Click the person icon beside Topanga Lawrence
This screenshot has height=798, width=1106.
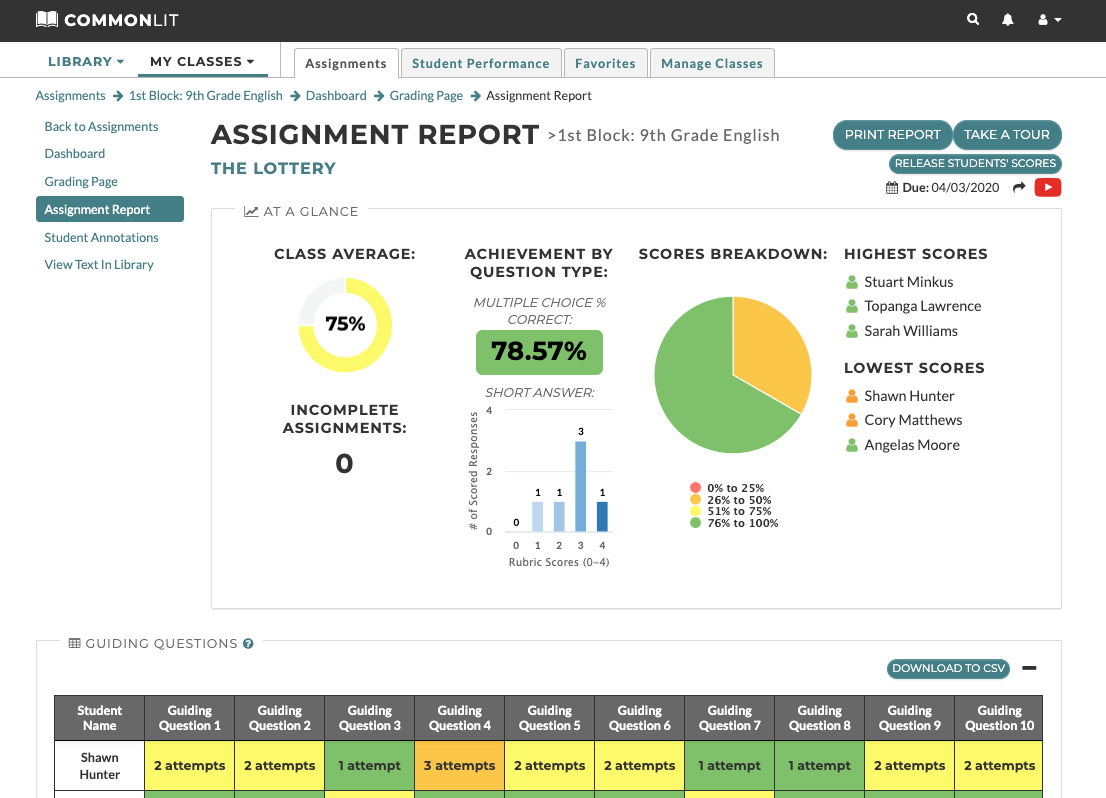(851, 306)
